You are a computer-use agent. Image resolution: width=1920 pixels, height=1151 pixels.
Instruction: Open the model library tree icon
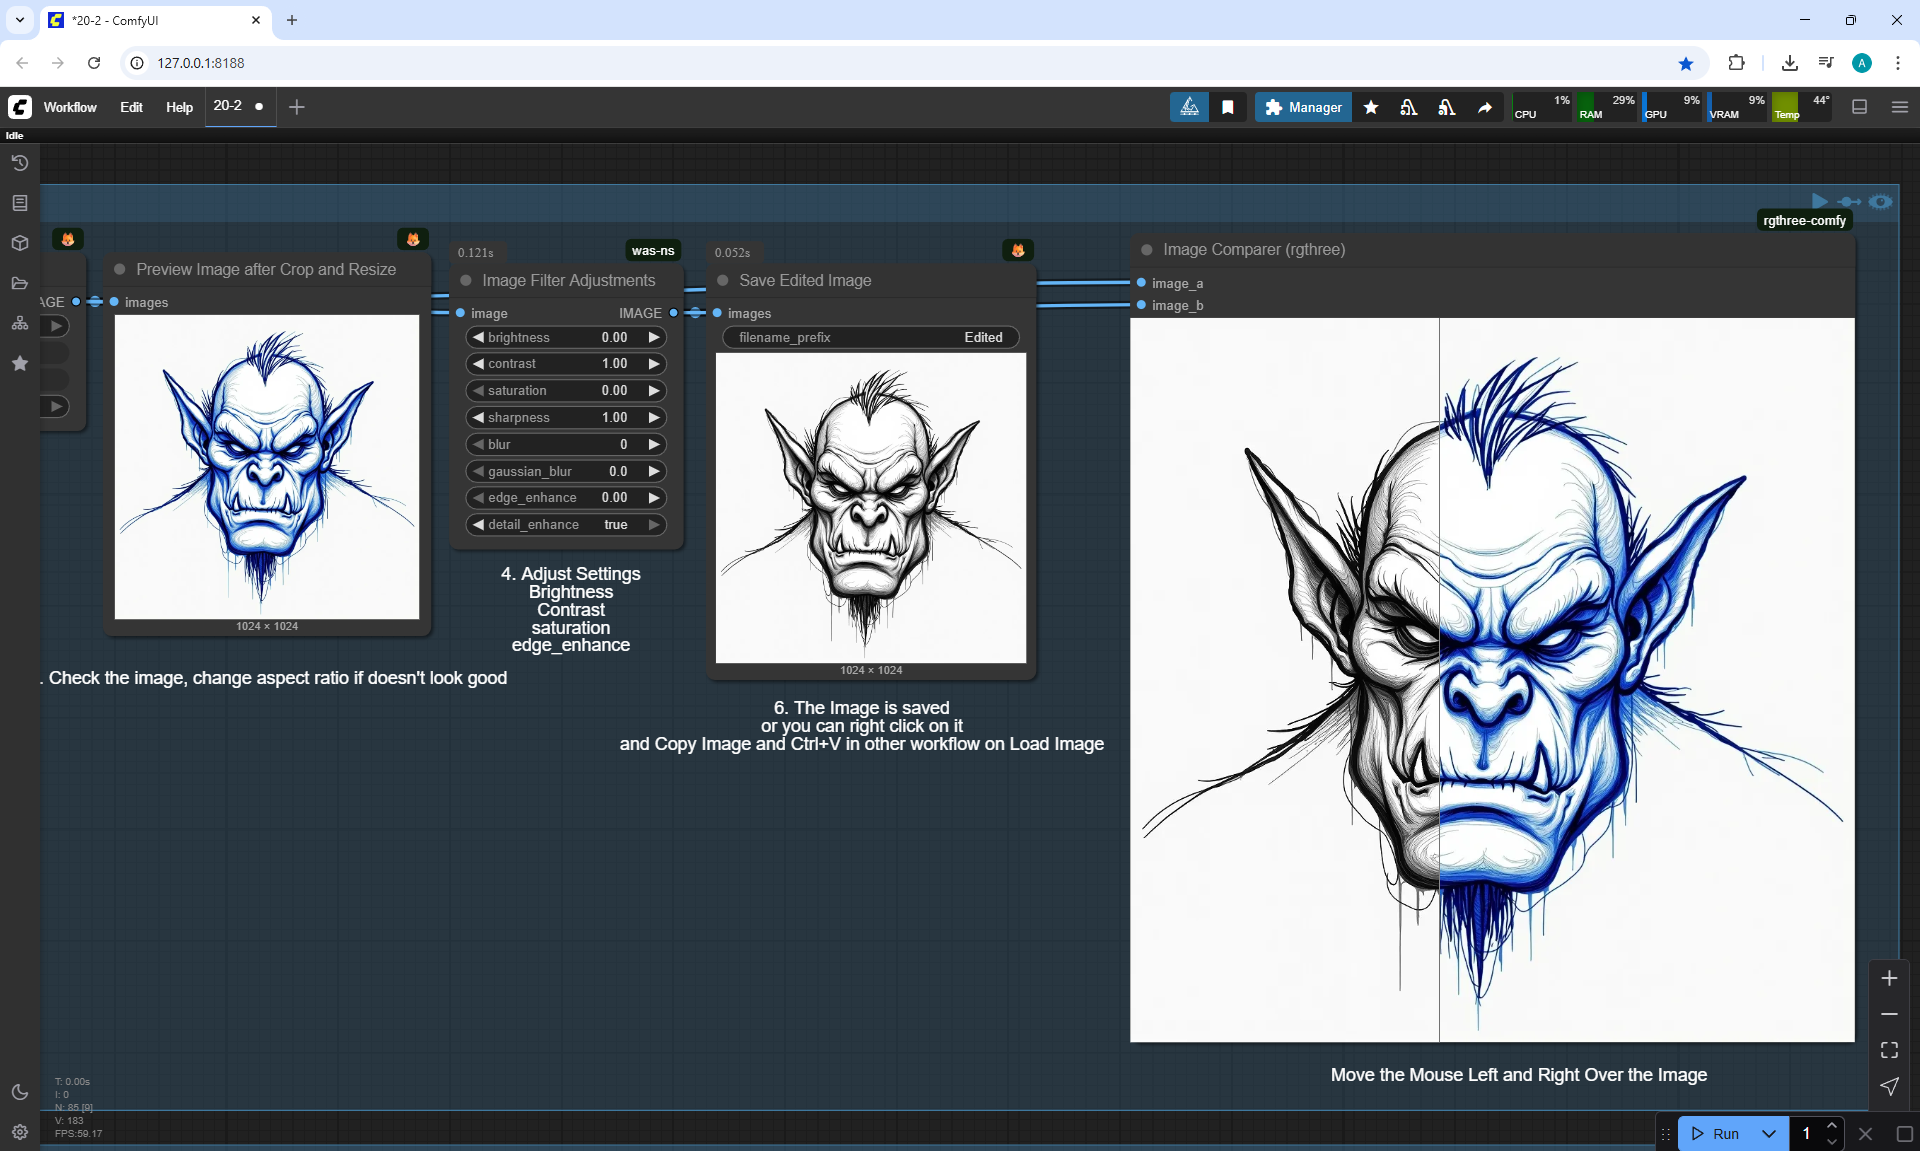[20, 323]
